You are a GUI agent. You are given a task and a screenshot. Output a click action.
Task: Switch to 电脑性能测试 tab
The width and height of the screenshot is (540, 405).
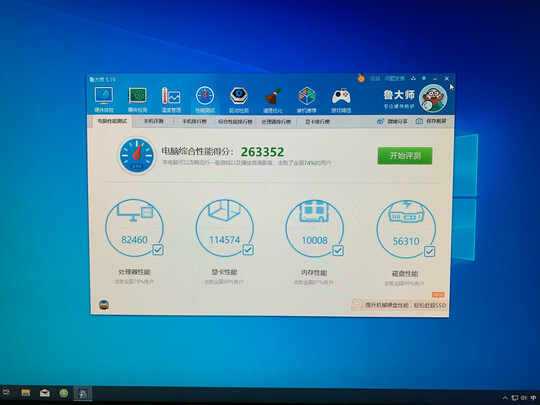(x=112, y=121)
